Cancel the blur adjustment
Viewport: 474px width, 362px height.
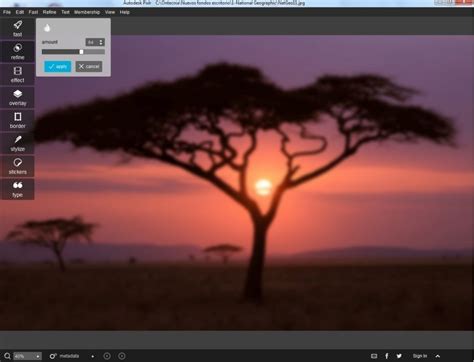pos(89,66)
